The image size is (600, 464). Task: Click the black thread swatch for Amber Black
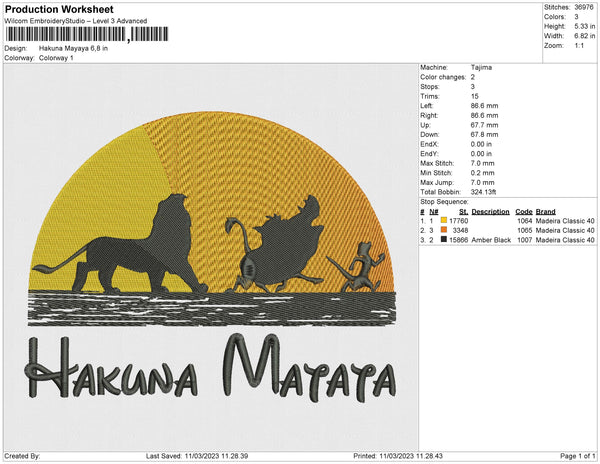tap(443, 240)
